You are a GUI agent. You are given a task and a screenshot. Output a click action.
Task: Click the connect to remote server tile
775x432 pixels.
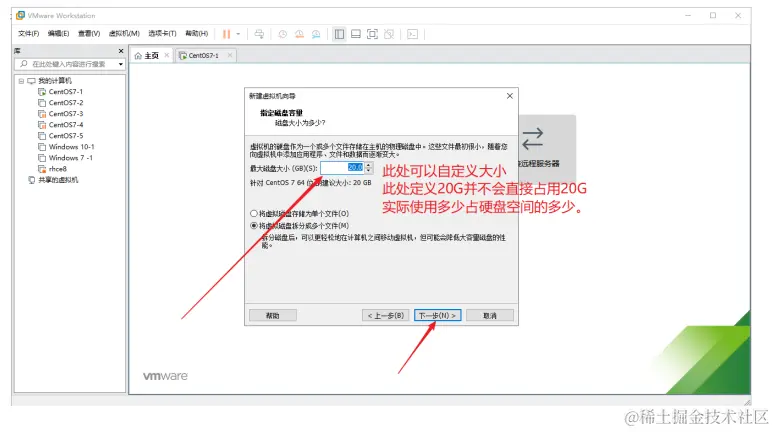[x=547, y=146]
